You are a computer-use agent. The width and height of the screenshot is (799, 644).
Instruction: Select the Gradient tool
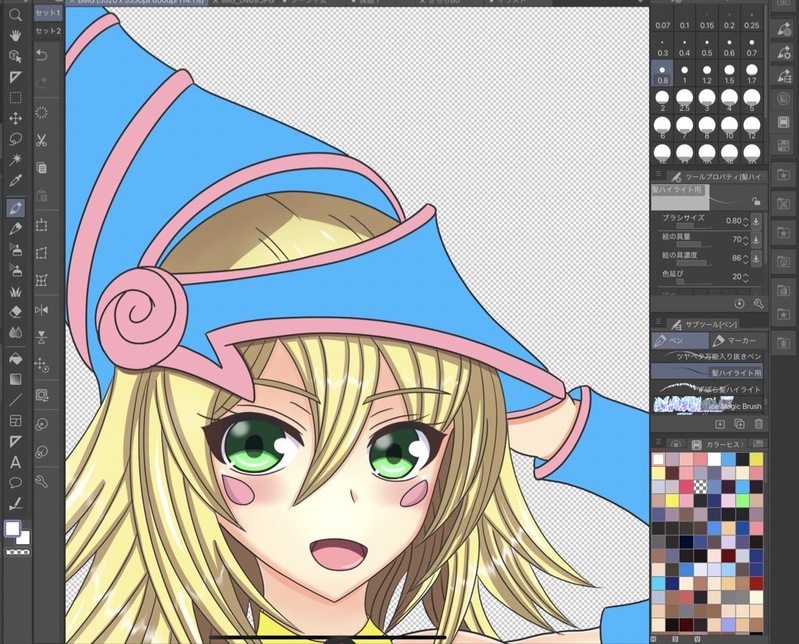[15, 379]
